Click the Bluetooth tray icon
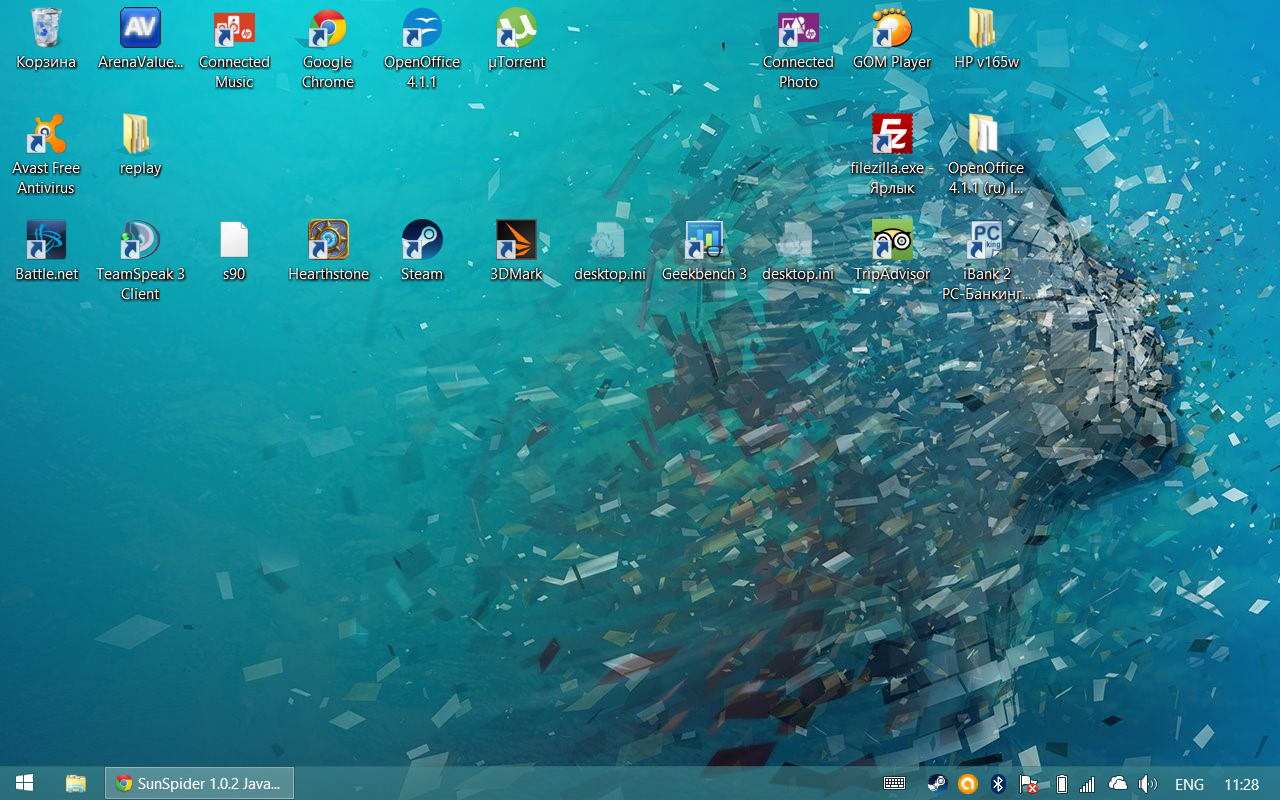This screenshot has width=1280, height=800. (x=997, y=785)
